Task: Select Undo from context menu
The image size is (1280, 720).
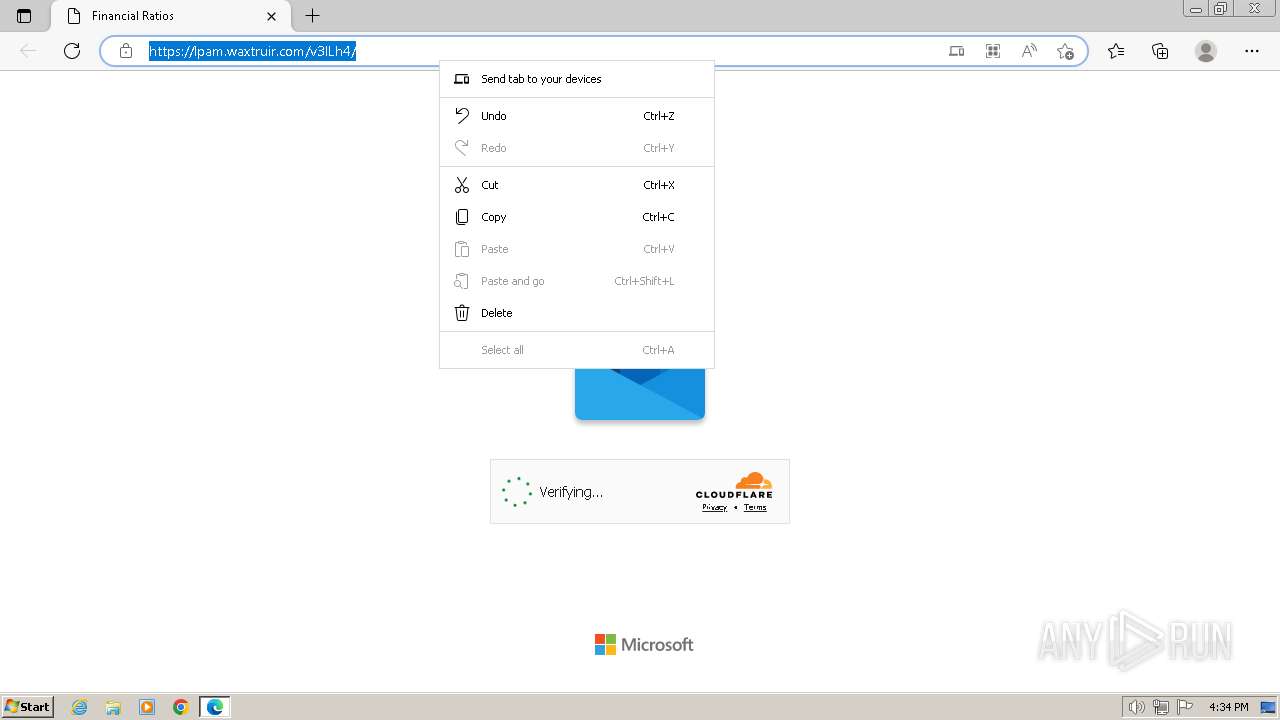Action: point(577,116)
